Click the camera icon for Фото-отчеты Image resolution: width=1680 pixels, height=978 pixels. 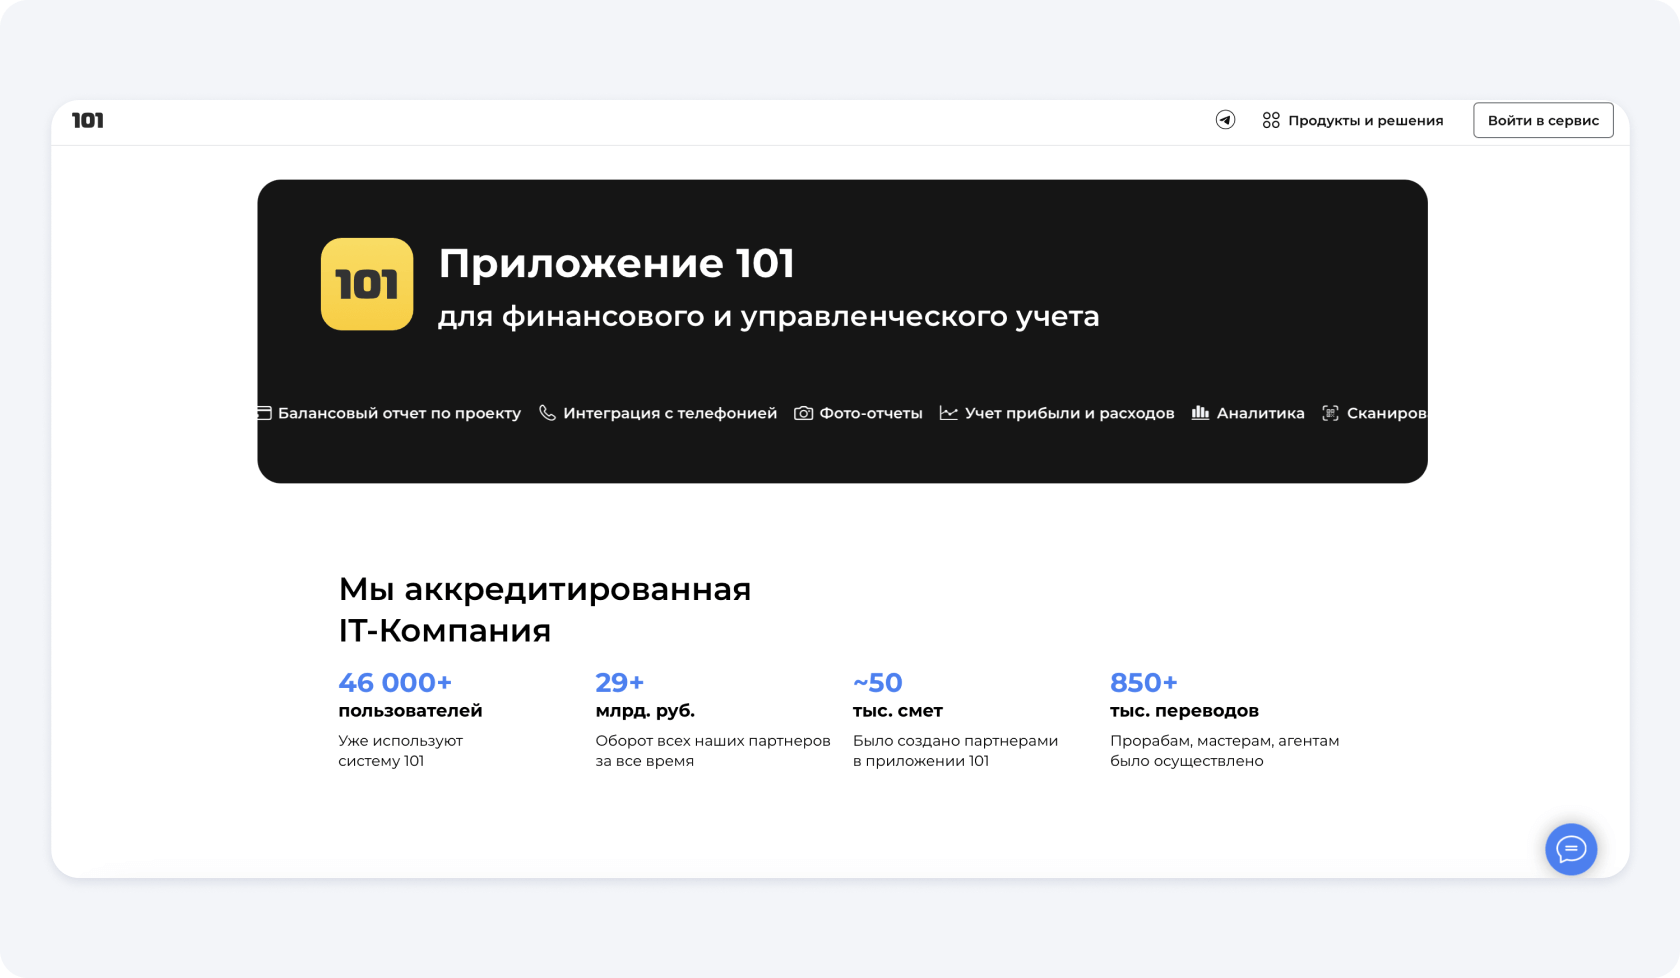pyautogui.click(x=803, y=413)
